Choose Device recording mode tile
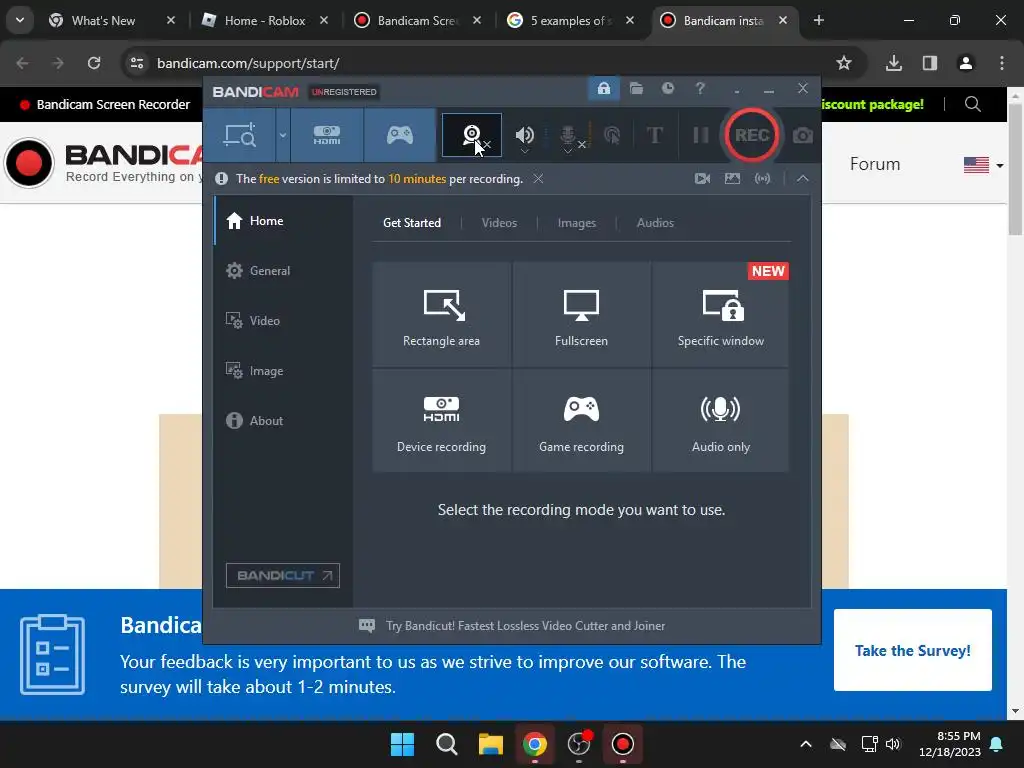The image size is (1024, 768). click(441, 421)
